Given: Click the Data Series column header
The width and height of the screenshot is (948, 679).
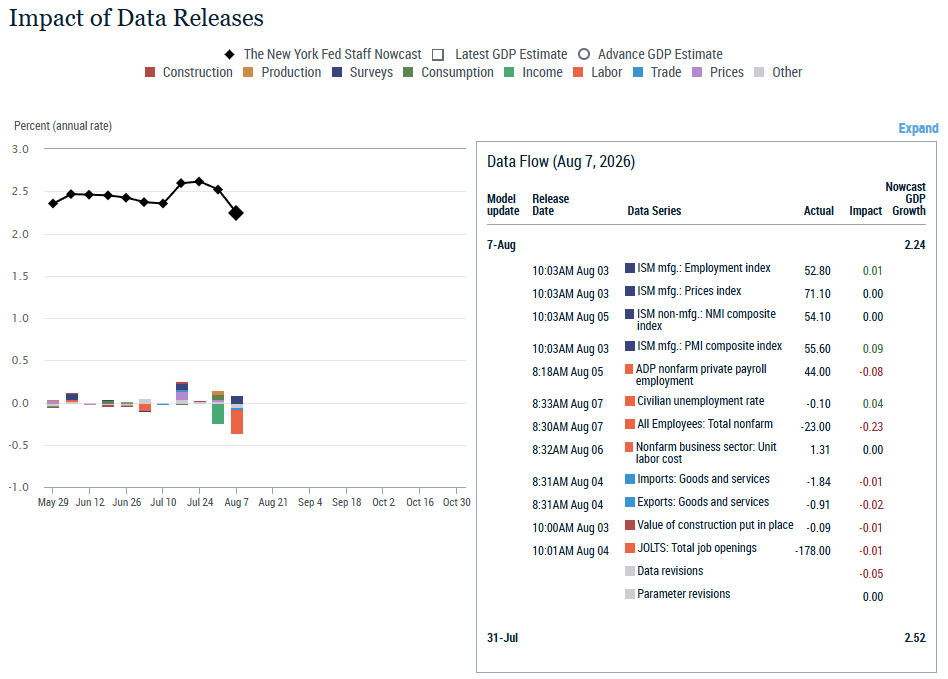Looking at the screenshot, I should 654,210.
